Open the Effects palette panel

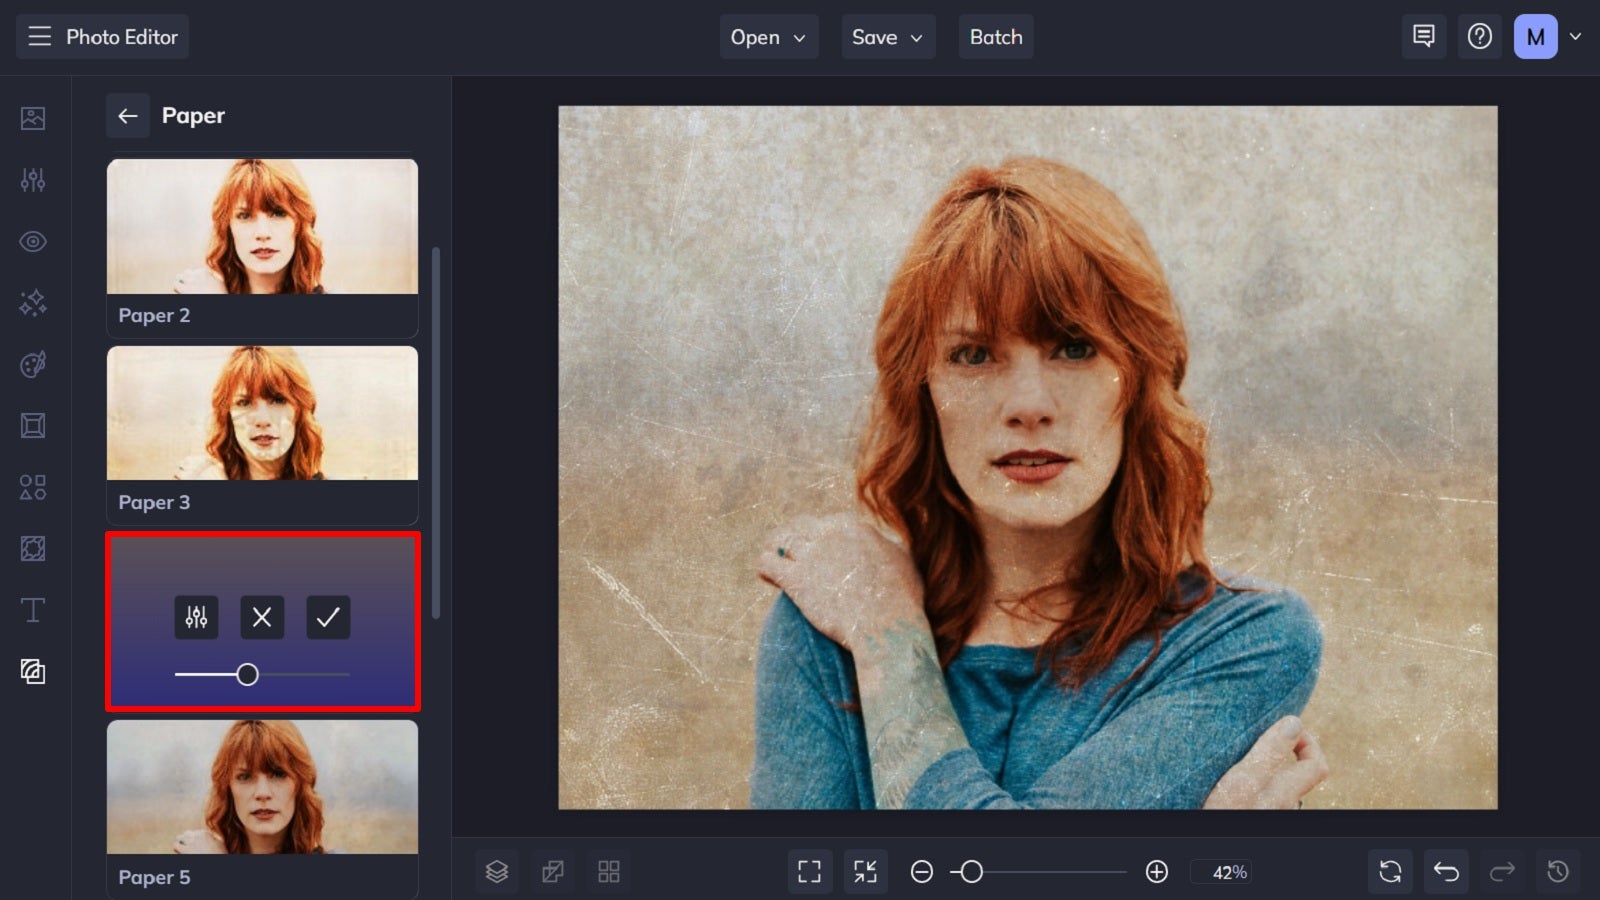click(33, 364)
